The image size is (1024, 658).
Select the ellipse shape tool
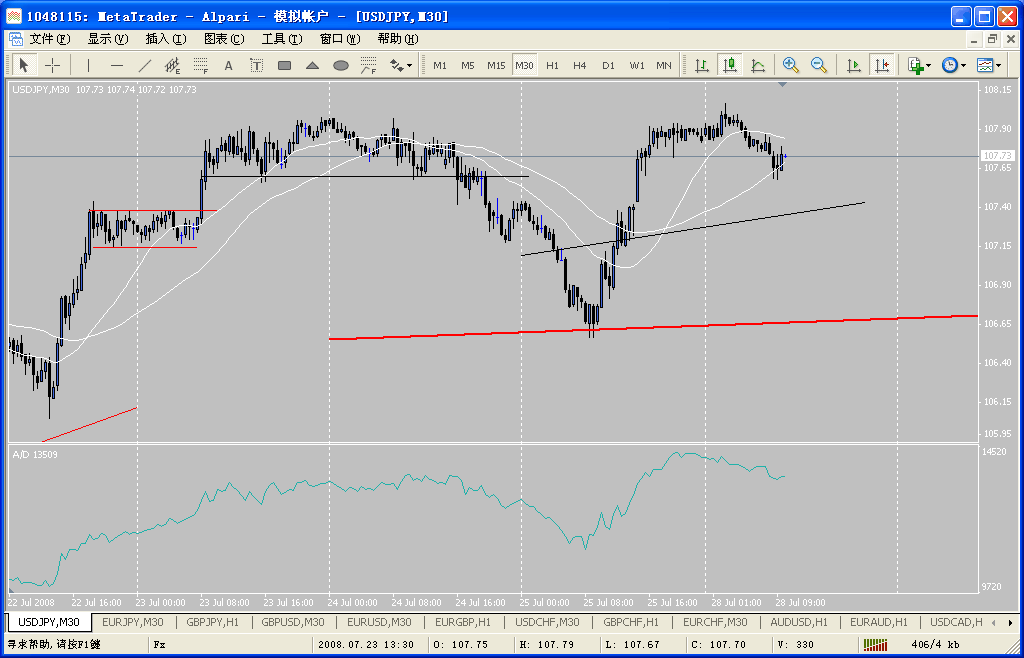click(x=340, y=65)
